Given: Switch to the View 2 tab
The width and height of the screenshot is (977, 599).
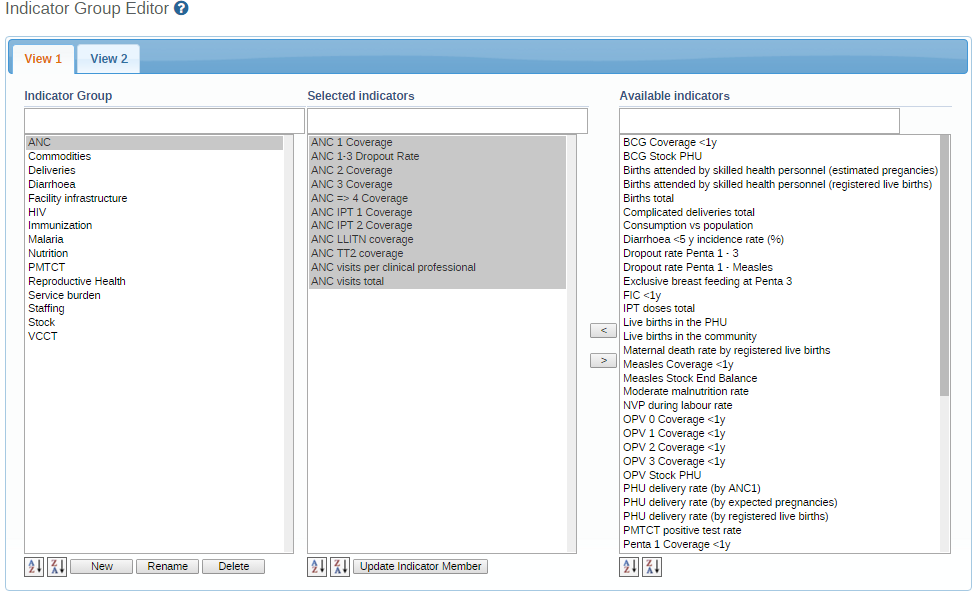Looking at the screenshot, I should pos(109,59).
